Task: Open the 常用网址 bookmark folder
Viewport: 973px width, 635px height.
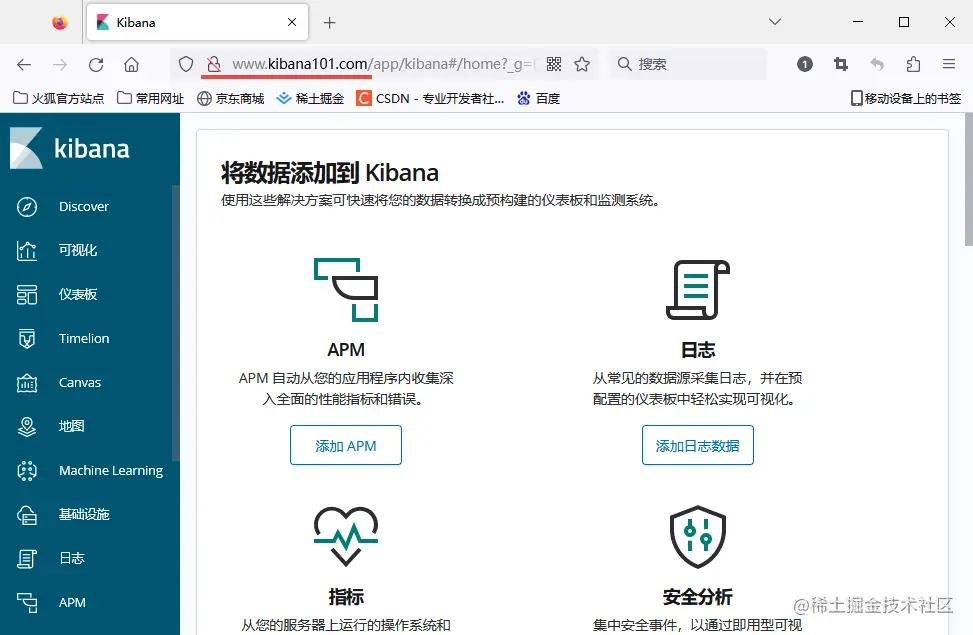Action: (x=151, y=99)
